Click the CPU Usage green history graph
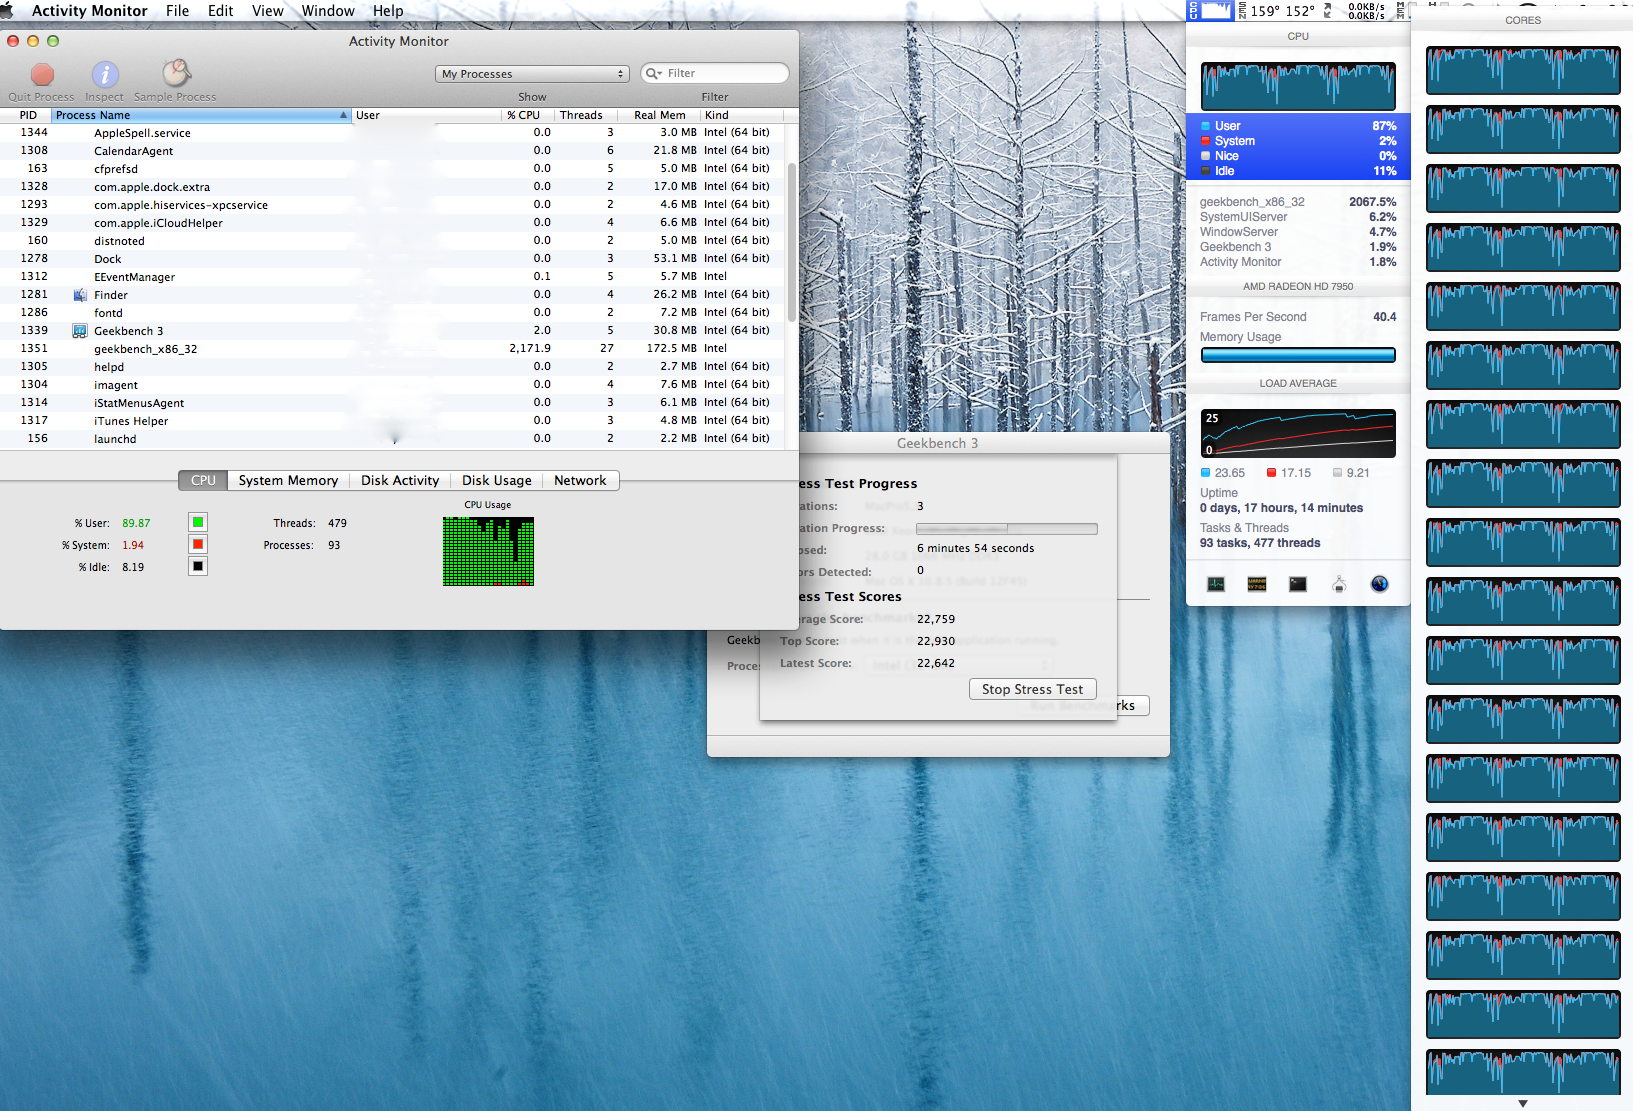The height and width of the screenshot is (1111, 1633). (488, 551)
